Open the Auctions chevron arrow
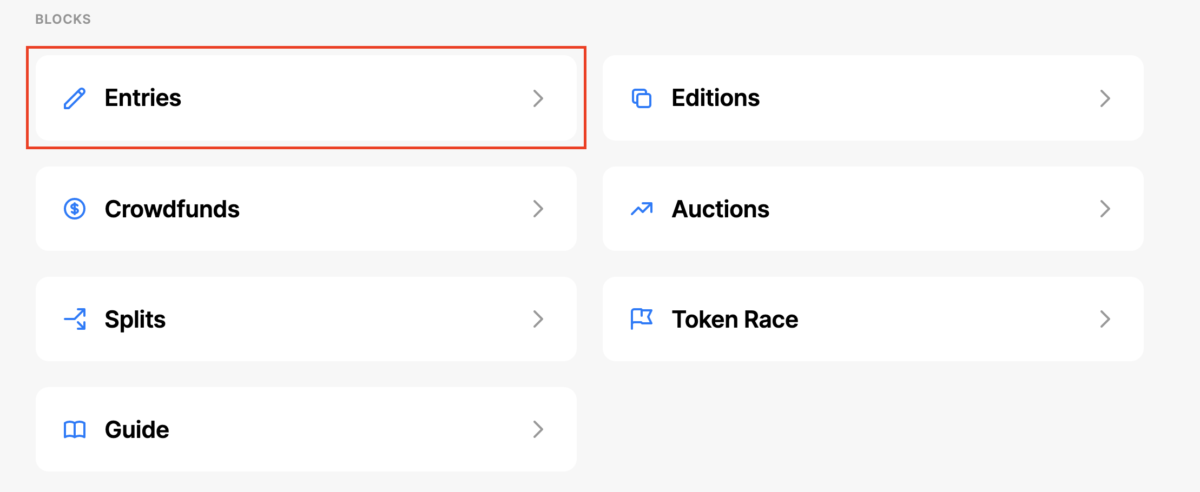The height and width of the screenshot is (492, 1200). tap(1105, 209)
